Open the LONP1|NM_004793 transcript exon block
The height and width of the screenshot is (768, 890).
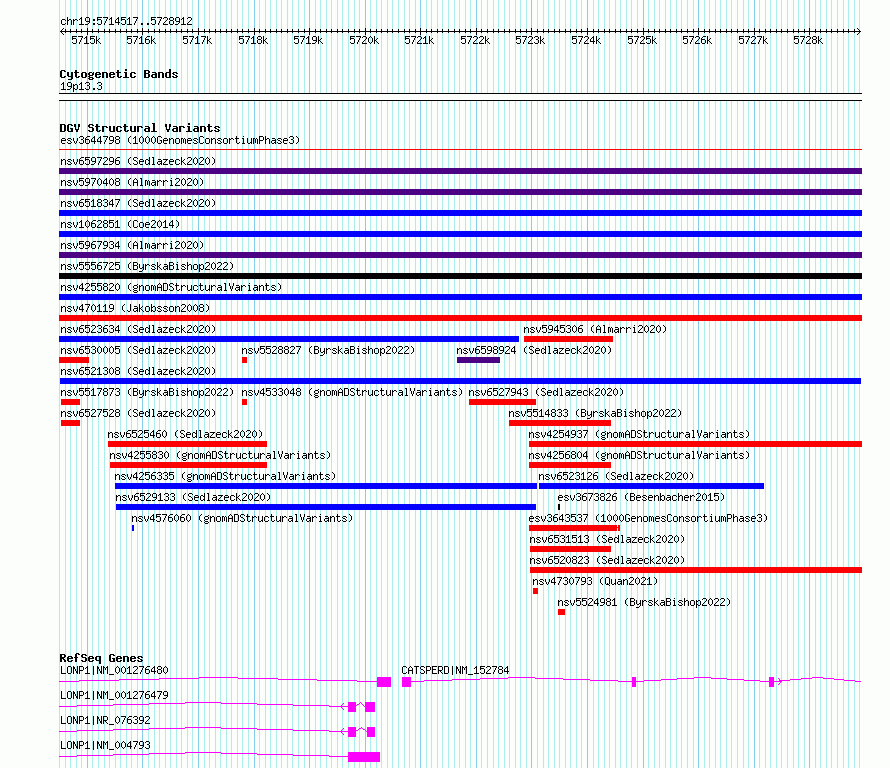pos(364,757)
